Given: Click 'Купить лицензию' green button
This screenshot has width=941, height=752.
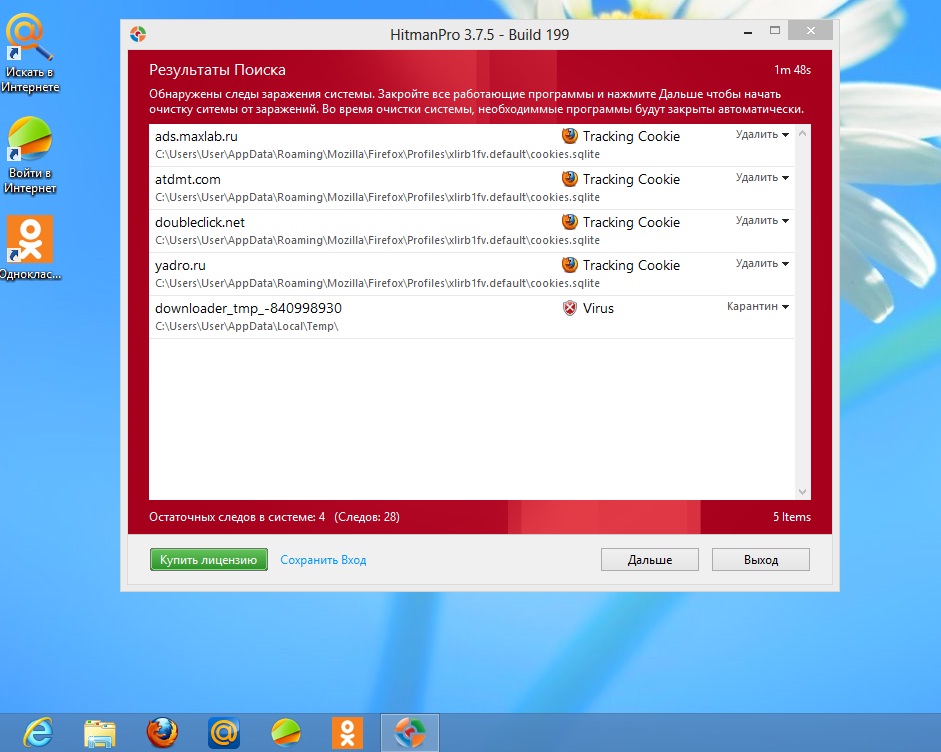Looking at the screenshot, I should click(x=209, y=559).
